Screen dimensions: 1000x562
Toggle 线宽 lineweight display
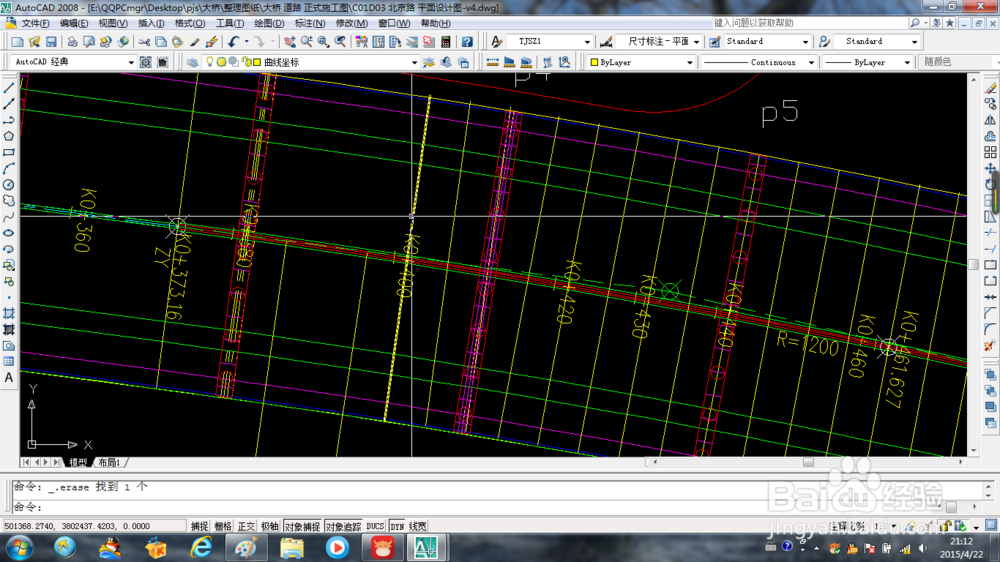418,526
